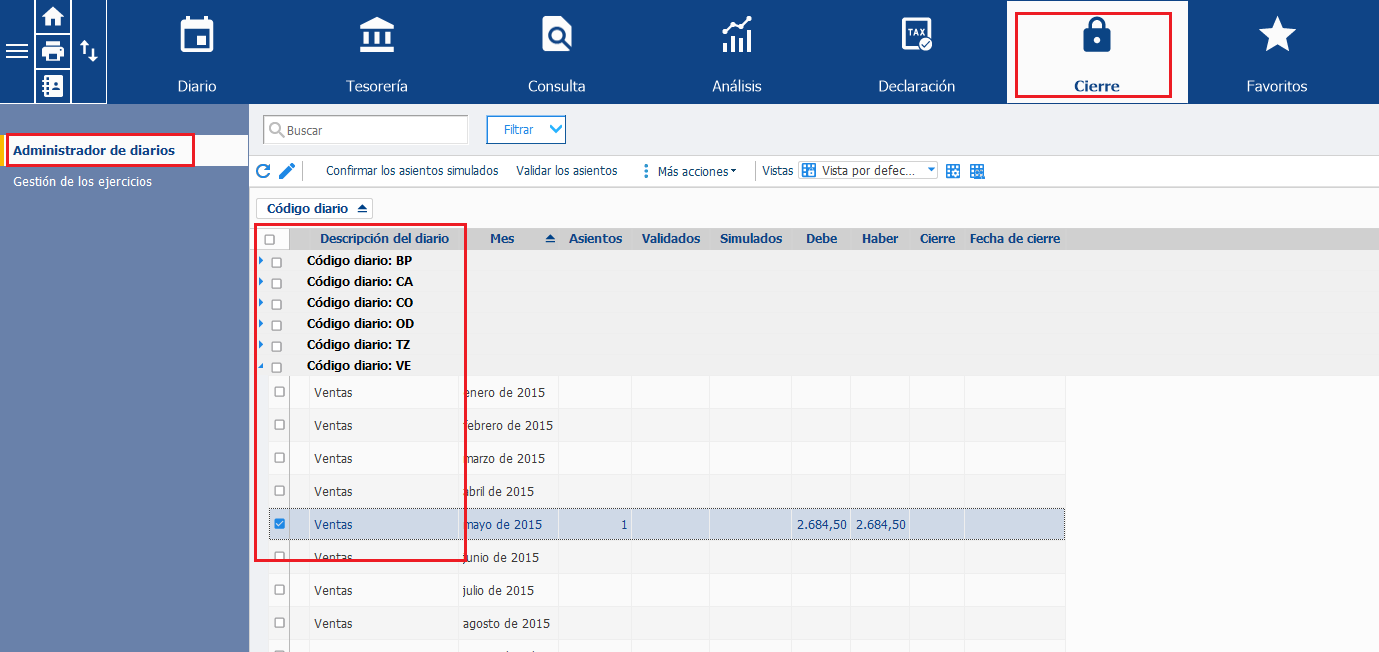Viewport: 1379px width, 652px height.
Task: Click the Cierre padlock icon
Action: tap(1097, 35)
